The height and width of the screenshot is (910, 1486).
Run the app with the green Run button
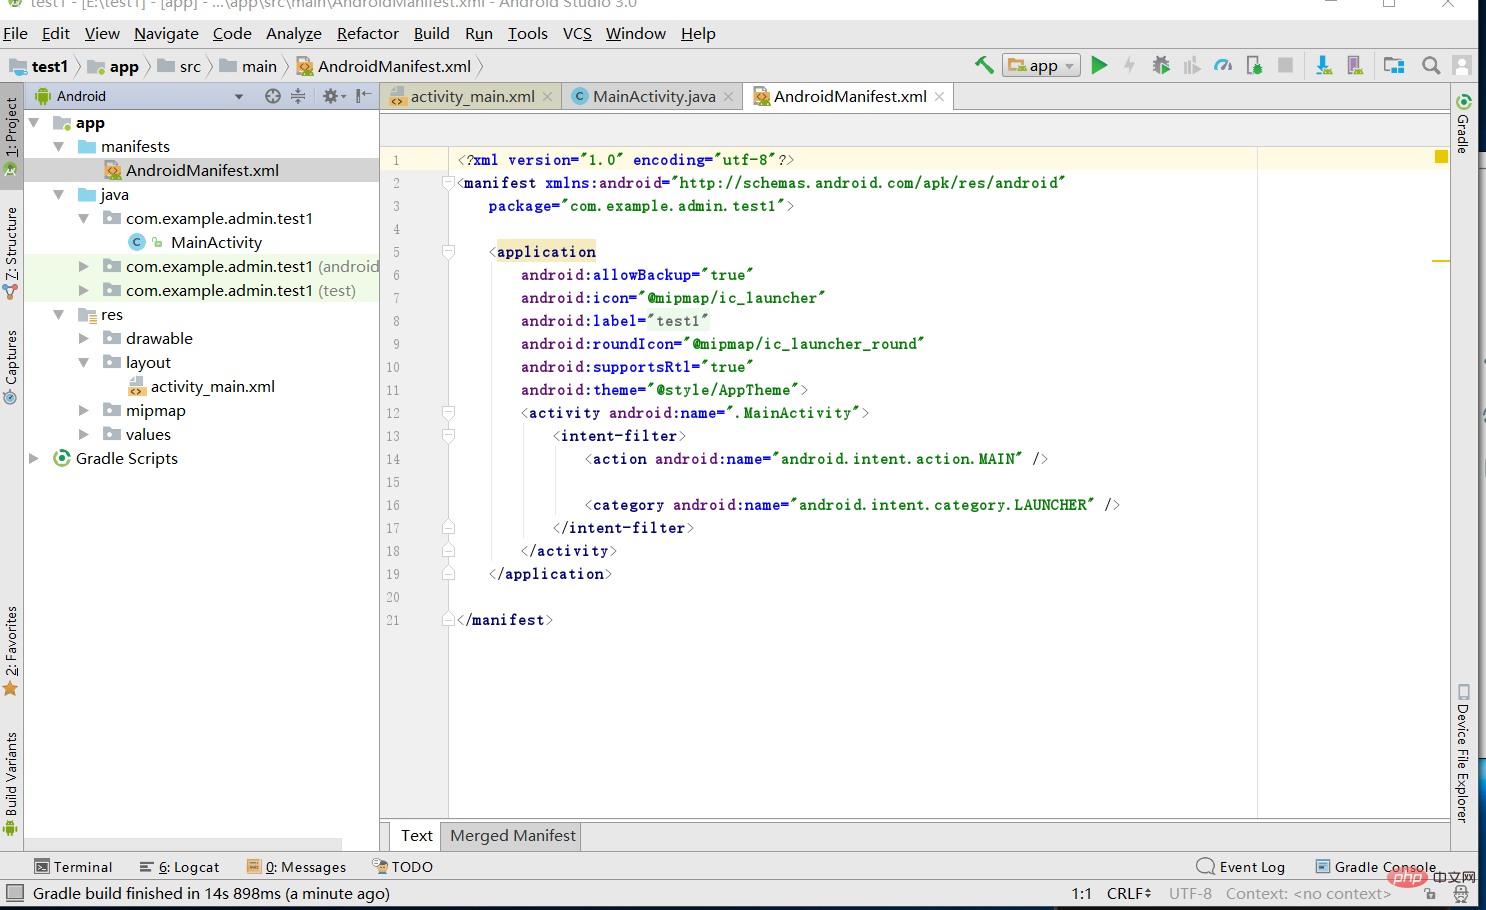point(1100,65)
